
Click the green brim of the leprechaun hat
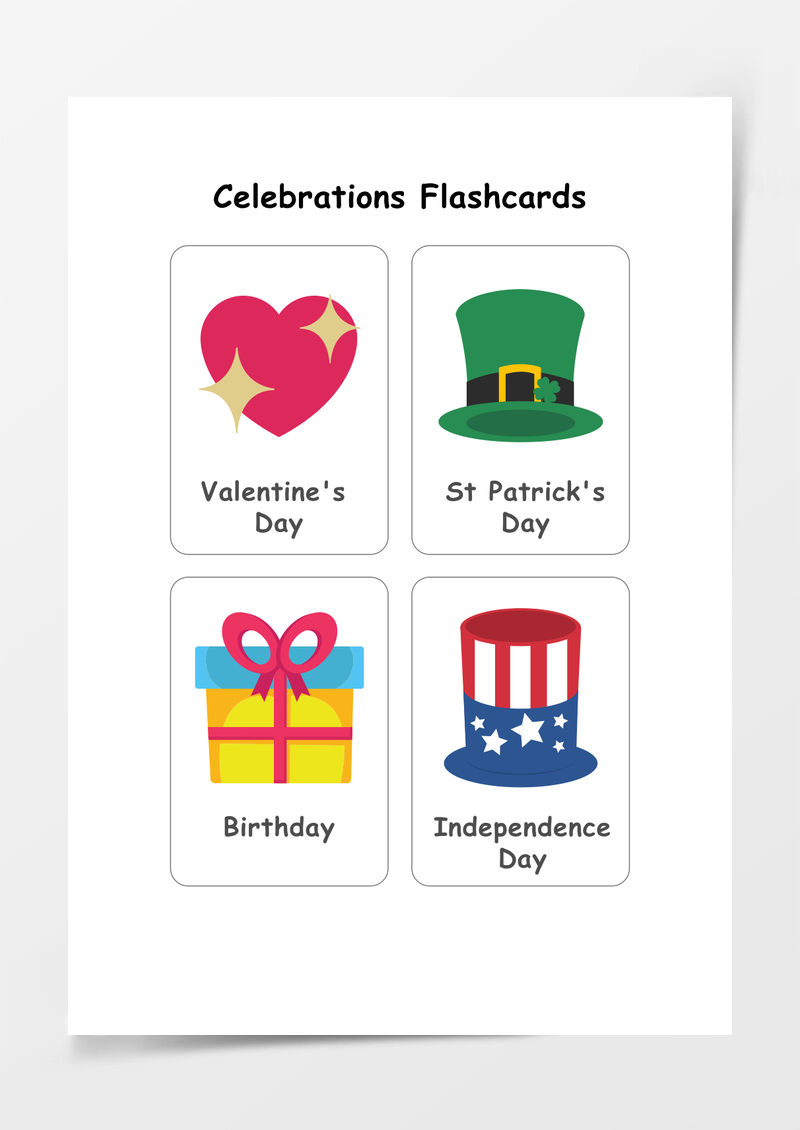[x=520, y=422]
